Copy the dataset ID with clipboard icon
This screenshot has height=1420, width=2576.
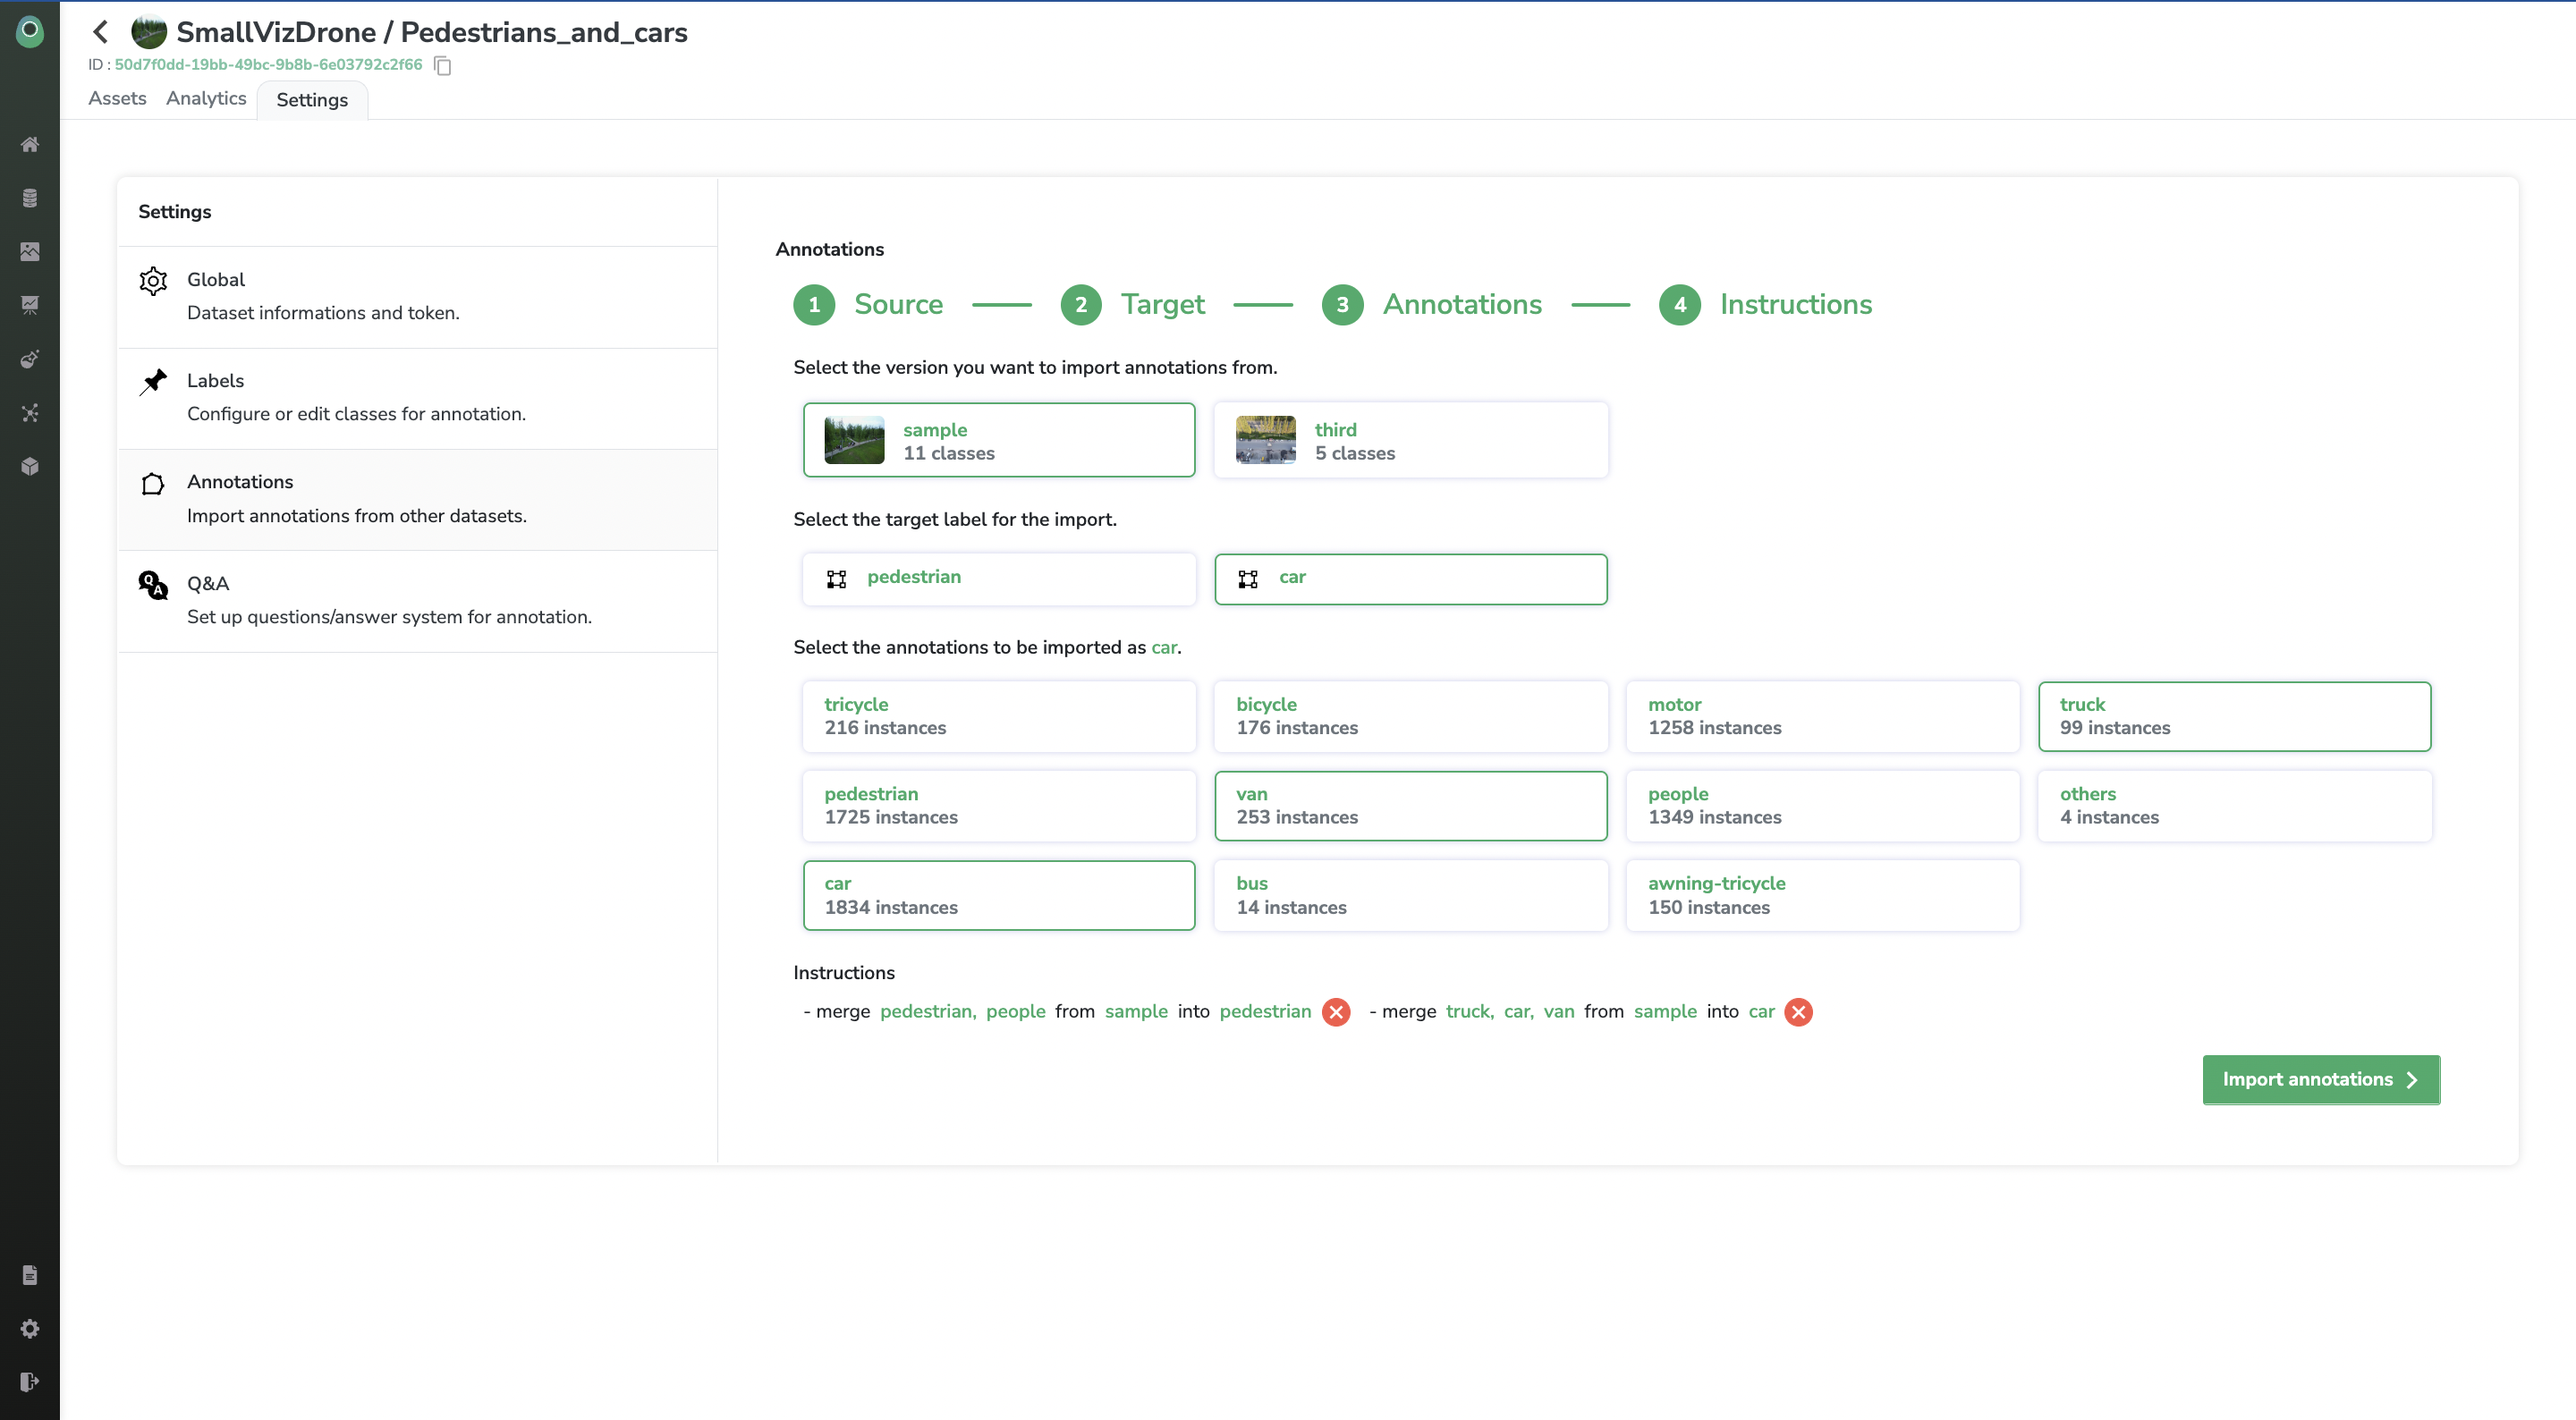tap(443, 66)
